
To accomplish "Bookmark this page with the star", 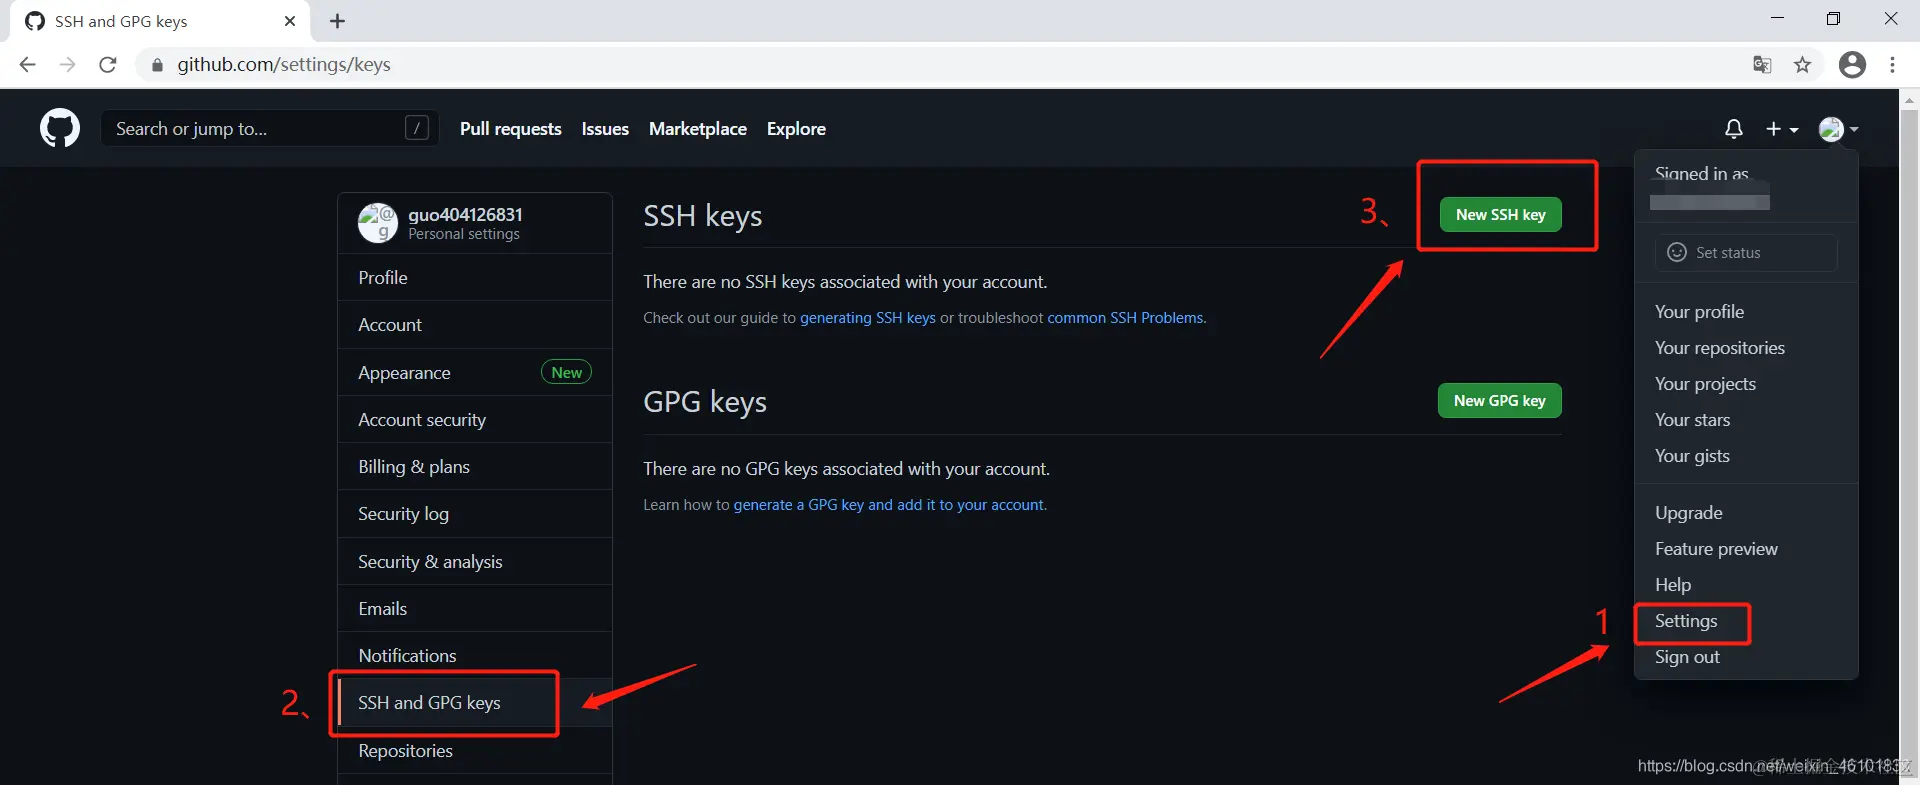I will 1802,65.
